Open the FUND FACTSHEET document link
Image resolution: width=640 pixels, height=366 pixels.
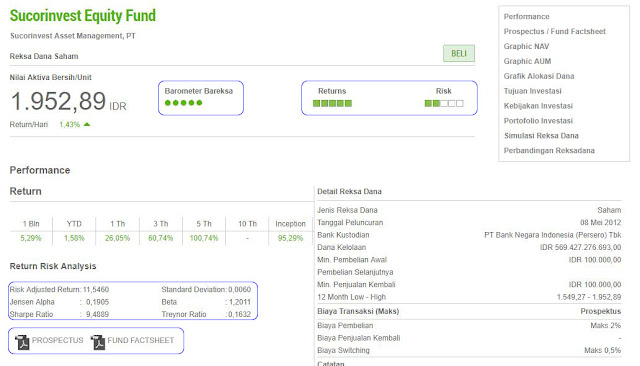(141, 340)
